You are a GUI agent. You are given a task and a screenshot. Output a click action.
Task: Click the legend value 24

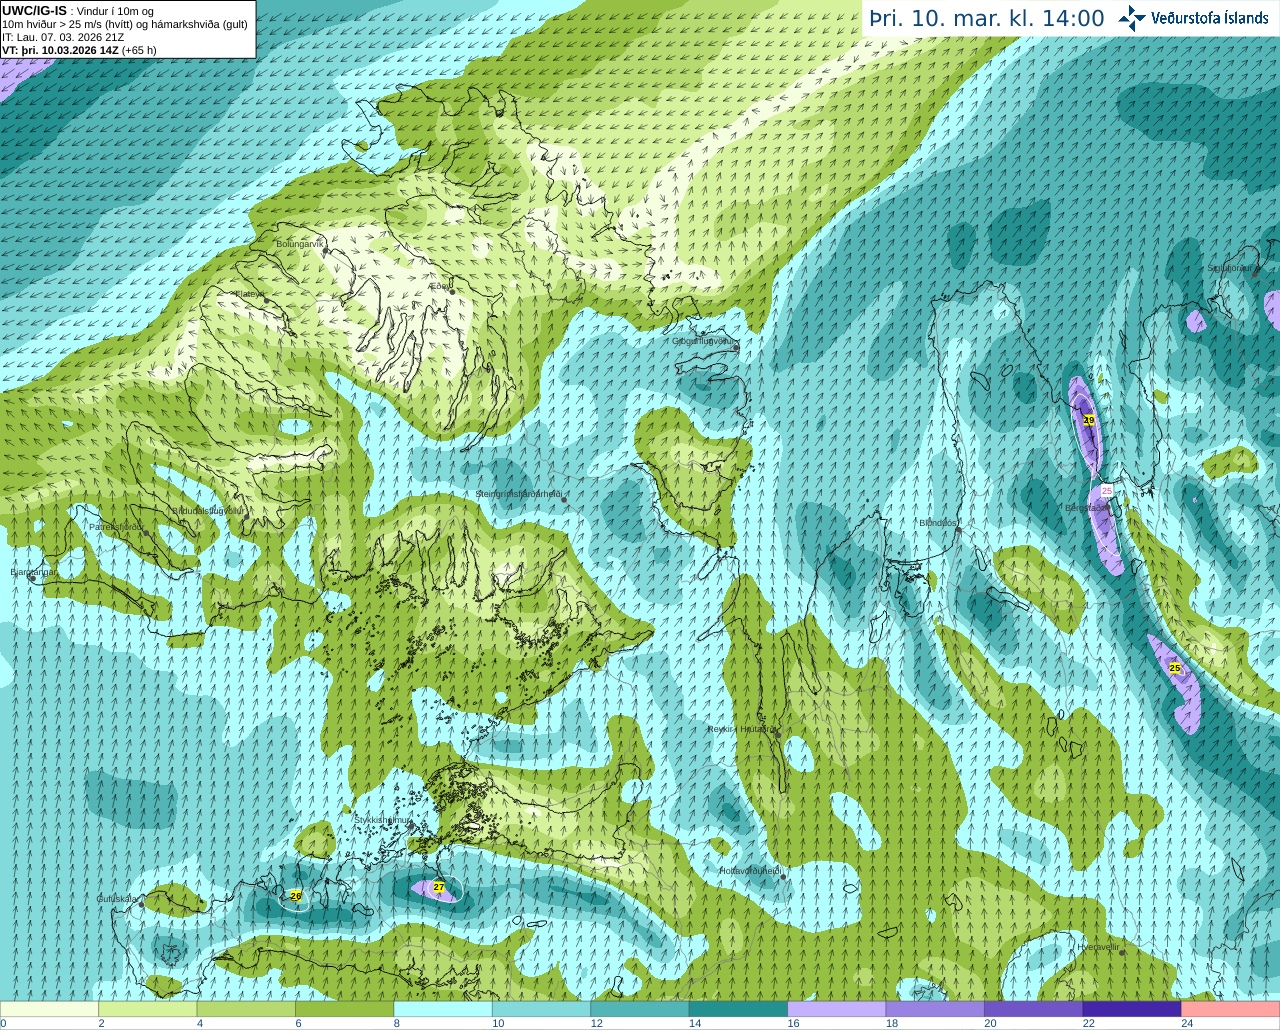(x=1187, y=1023)
